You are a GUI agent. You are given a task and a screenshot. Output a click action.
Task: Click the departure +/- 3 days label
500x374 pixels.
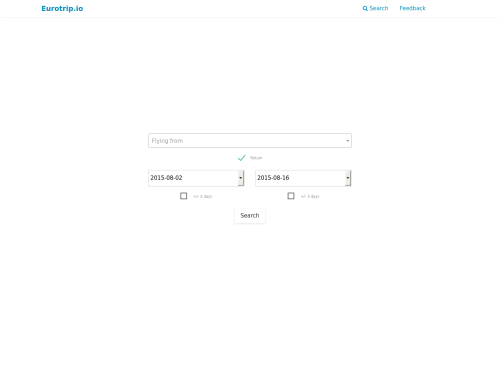pos(203,196)
